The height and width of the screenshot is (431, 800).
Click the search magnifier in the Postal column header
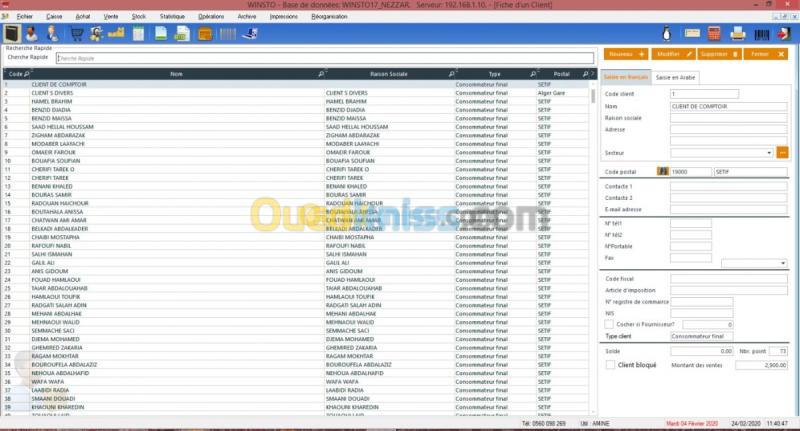point(585,74)
